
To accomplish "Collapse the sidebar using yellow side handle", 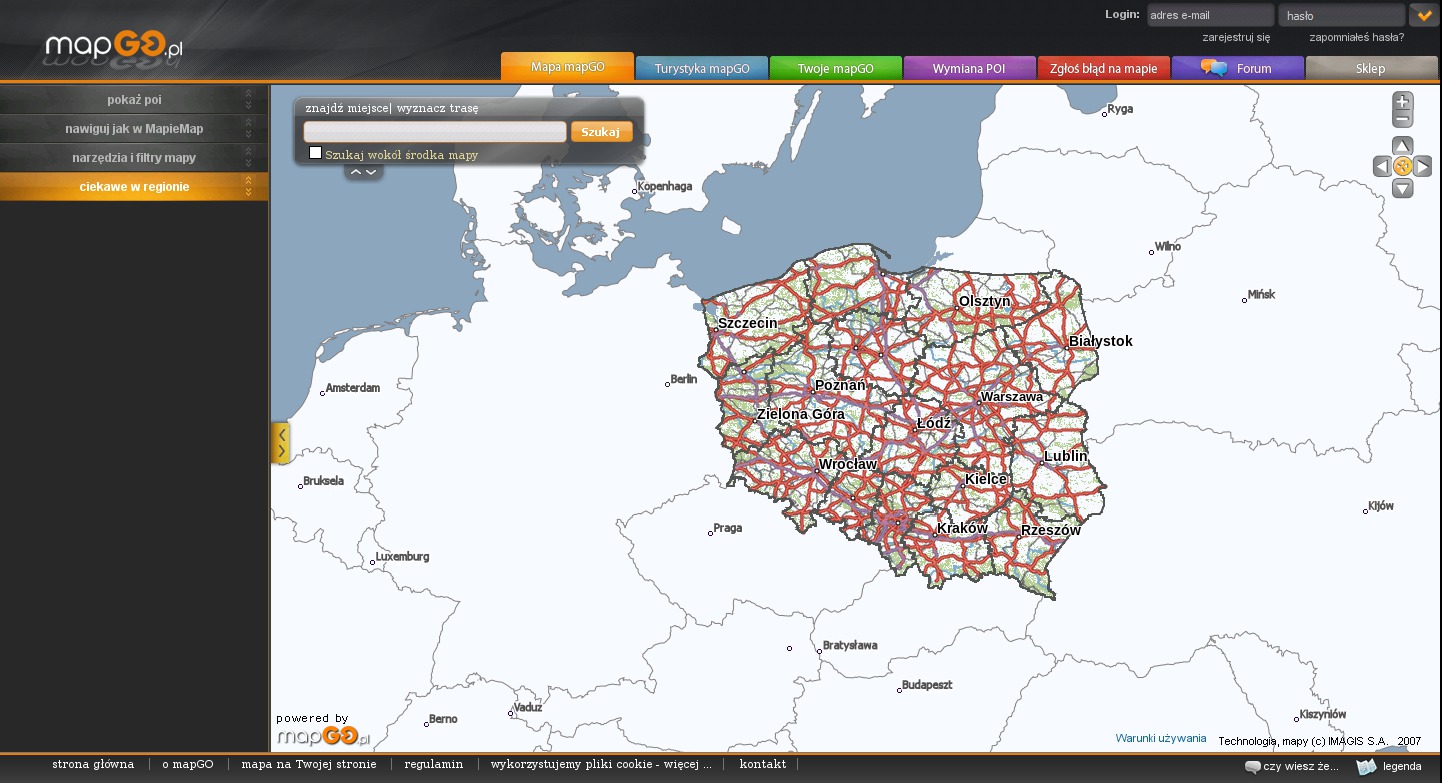I will [x=281, y=443].
